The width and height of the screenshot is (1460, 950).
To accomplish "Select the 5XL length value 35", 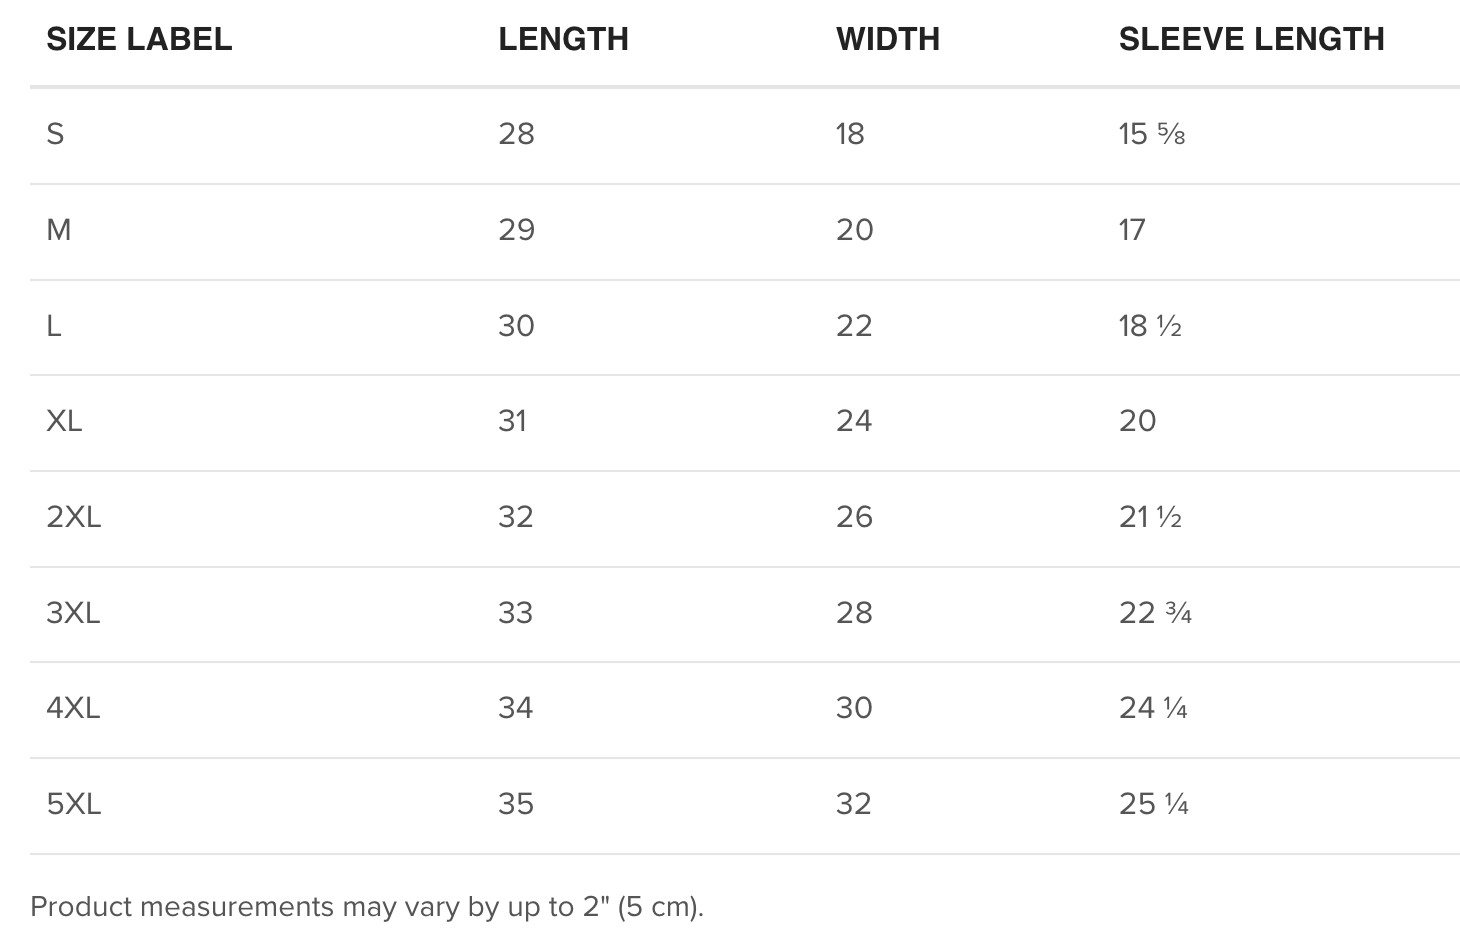I will (x=516, y=804).
